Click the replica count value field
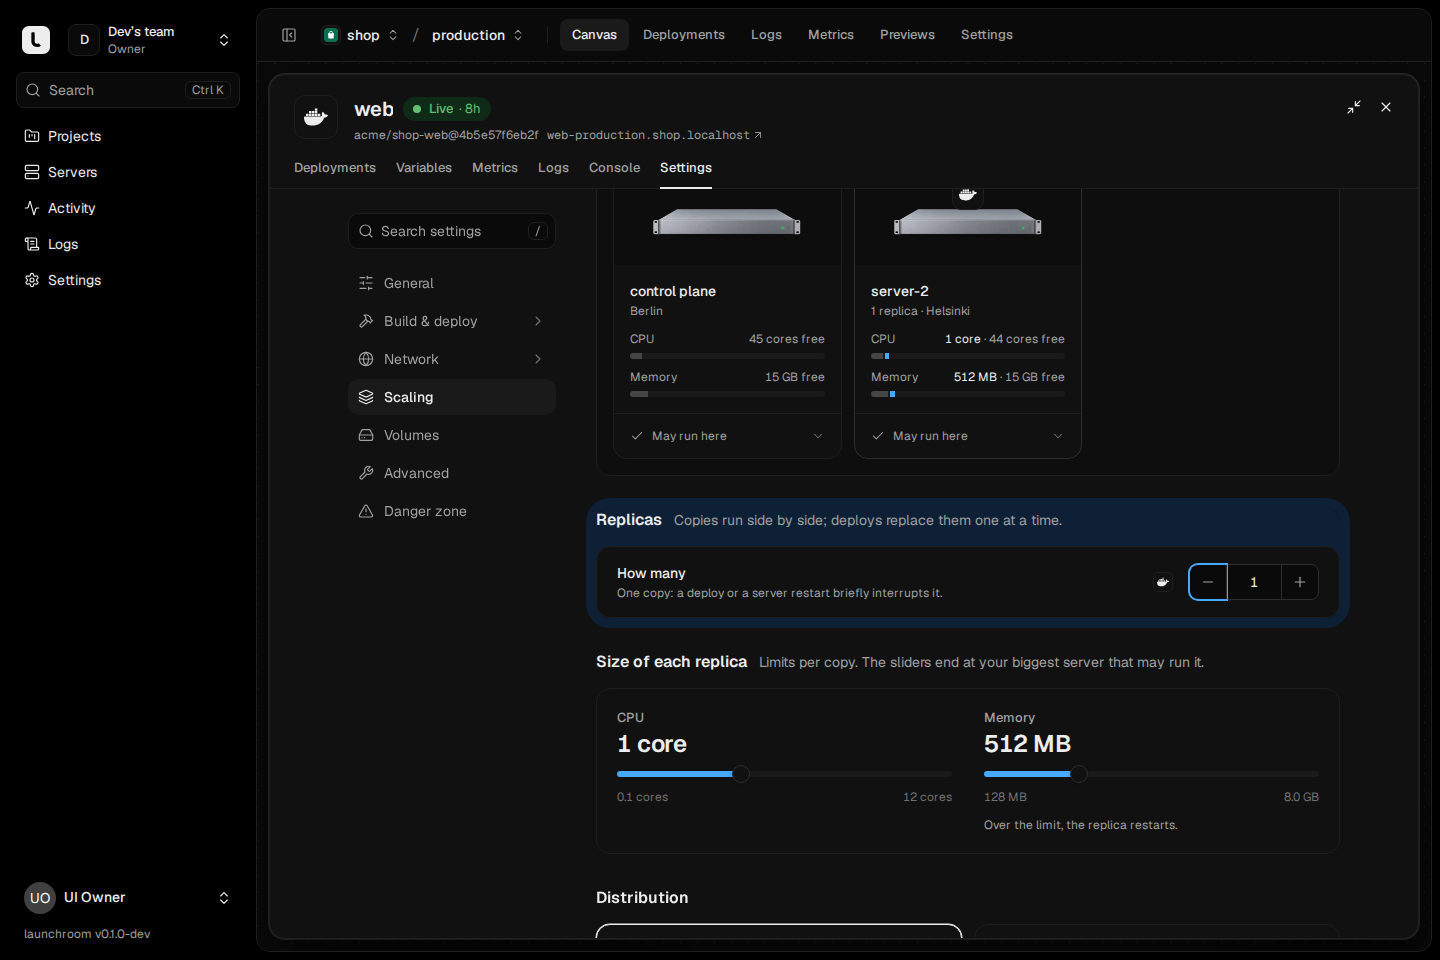1440x960 pixels. coord(1254,582)
